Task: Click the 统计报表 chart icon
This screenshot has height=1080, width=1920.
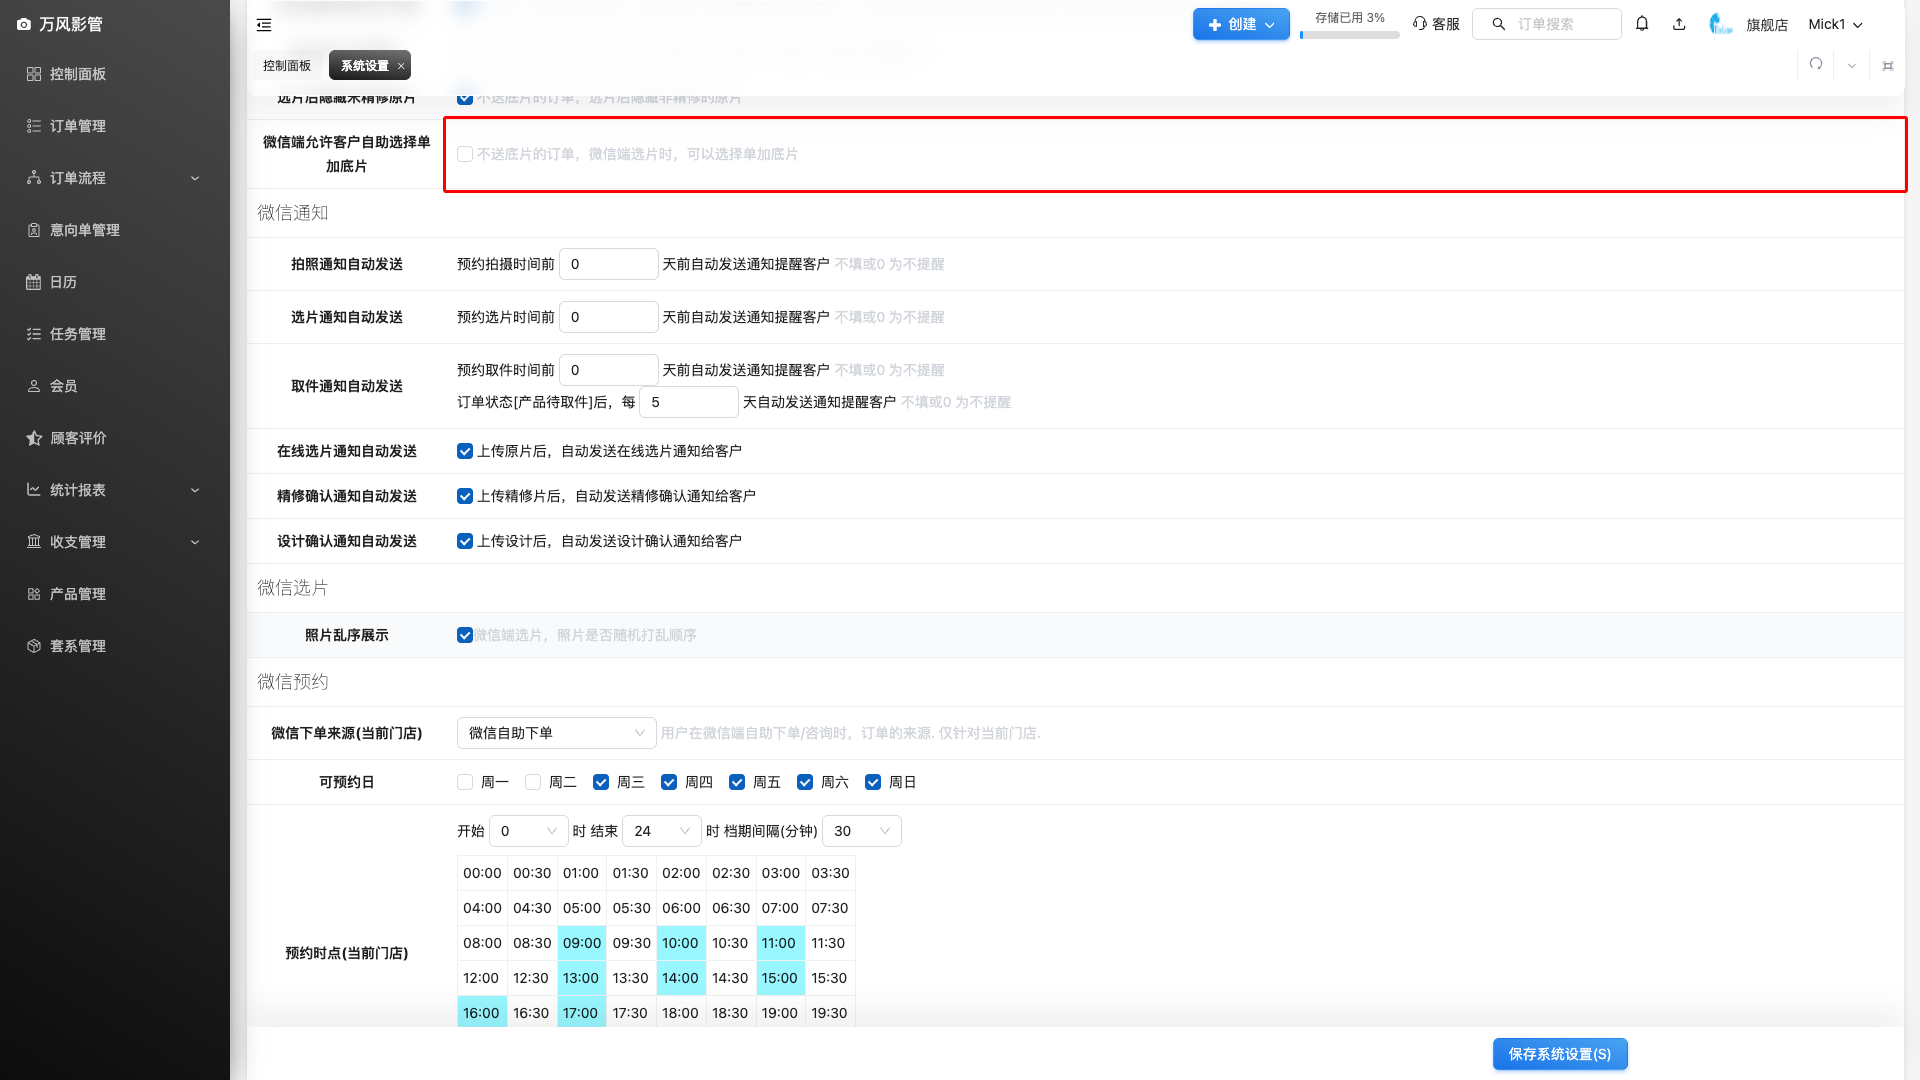Action: pos(34,490)
